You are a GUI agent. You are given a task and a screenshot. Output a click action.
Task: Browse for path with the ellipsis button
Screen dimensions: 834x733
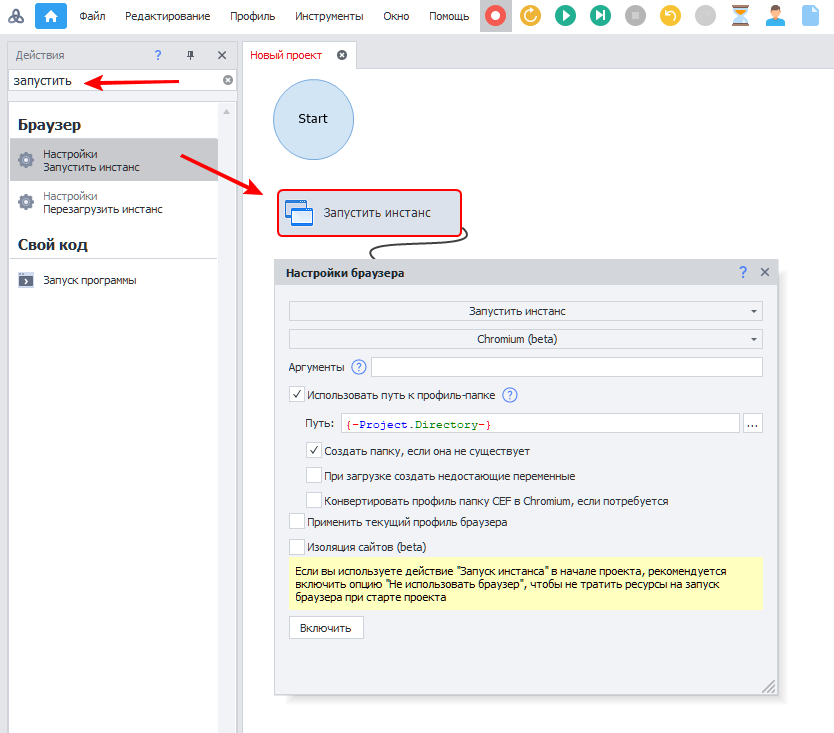[x=752, y=424]
